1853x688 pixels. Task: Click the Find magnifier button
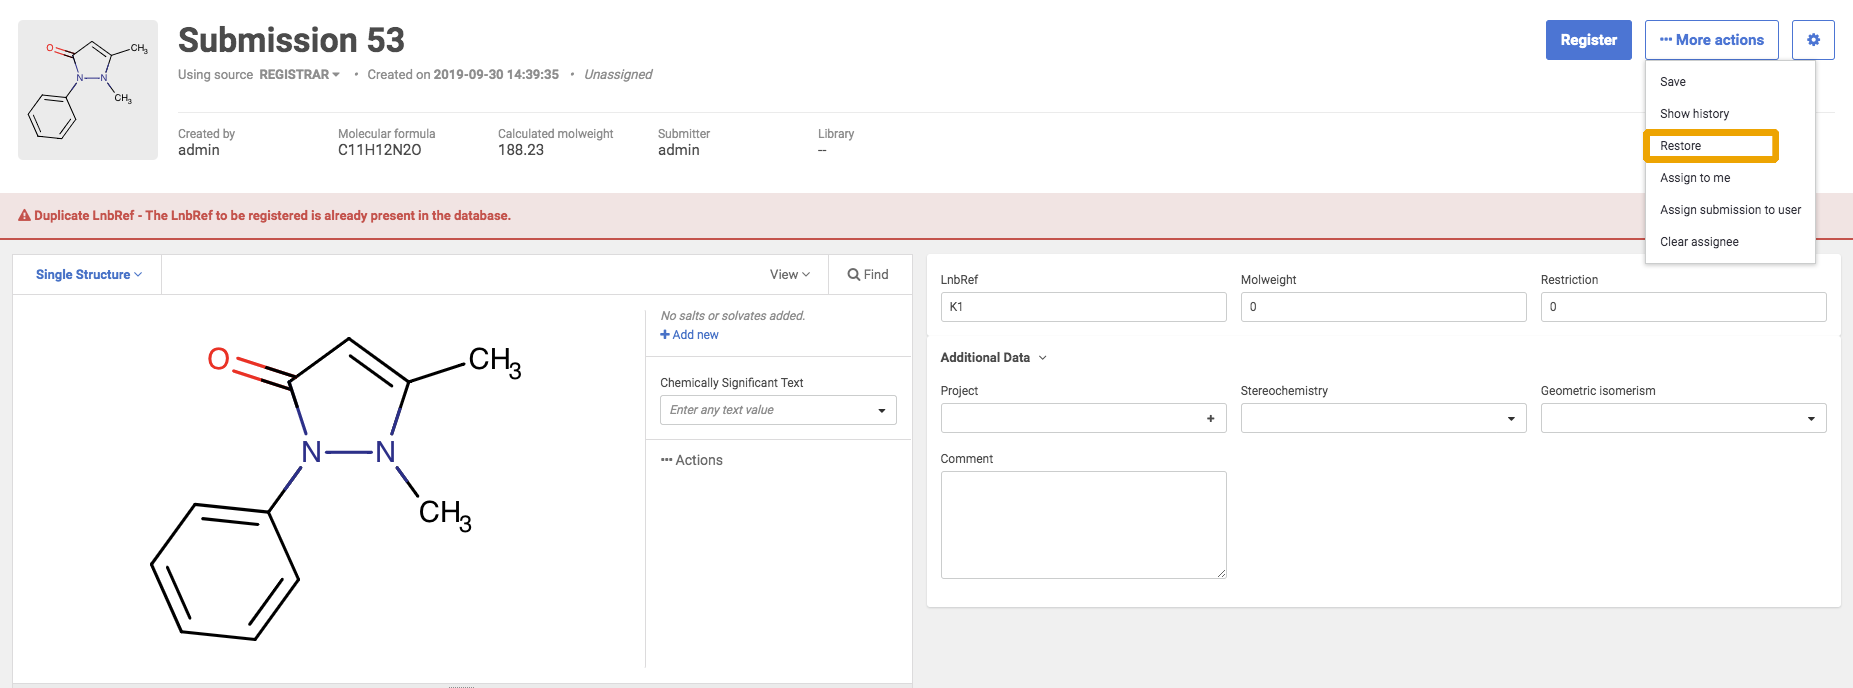(868, 275)
